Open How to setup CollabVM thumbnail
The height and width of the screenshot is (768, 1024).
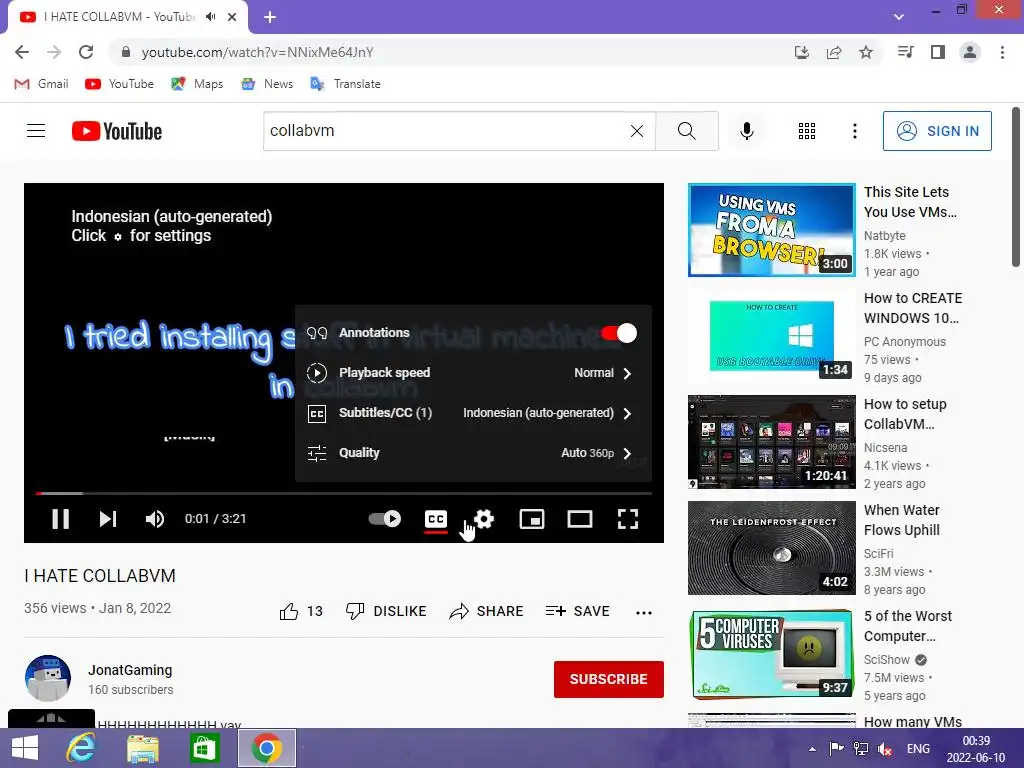tap(771, 441)
